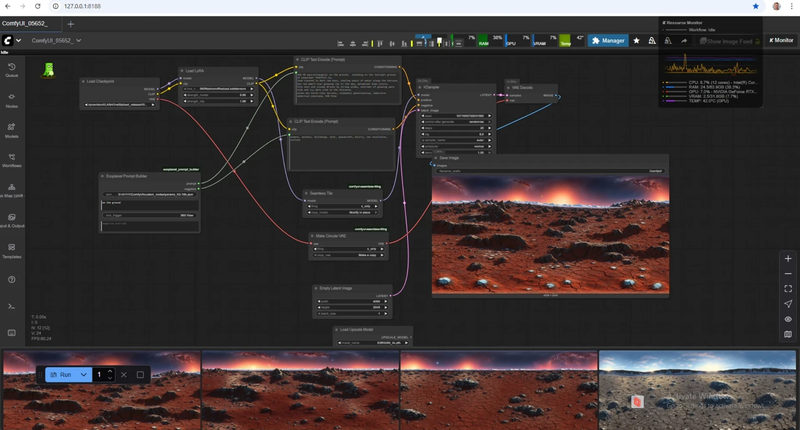Collapse the Save Image node

pos(435,158)
